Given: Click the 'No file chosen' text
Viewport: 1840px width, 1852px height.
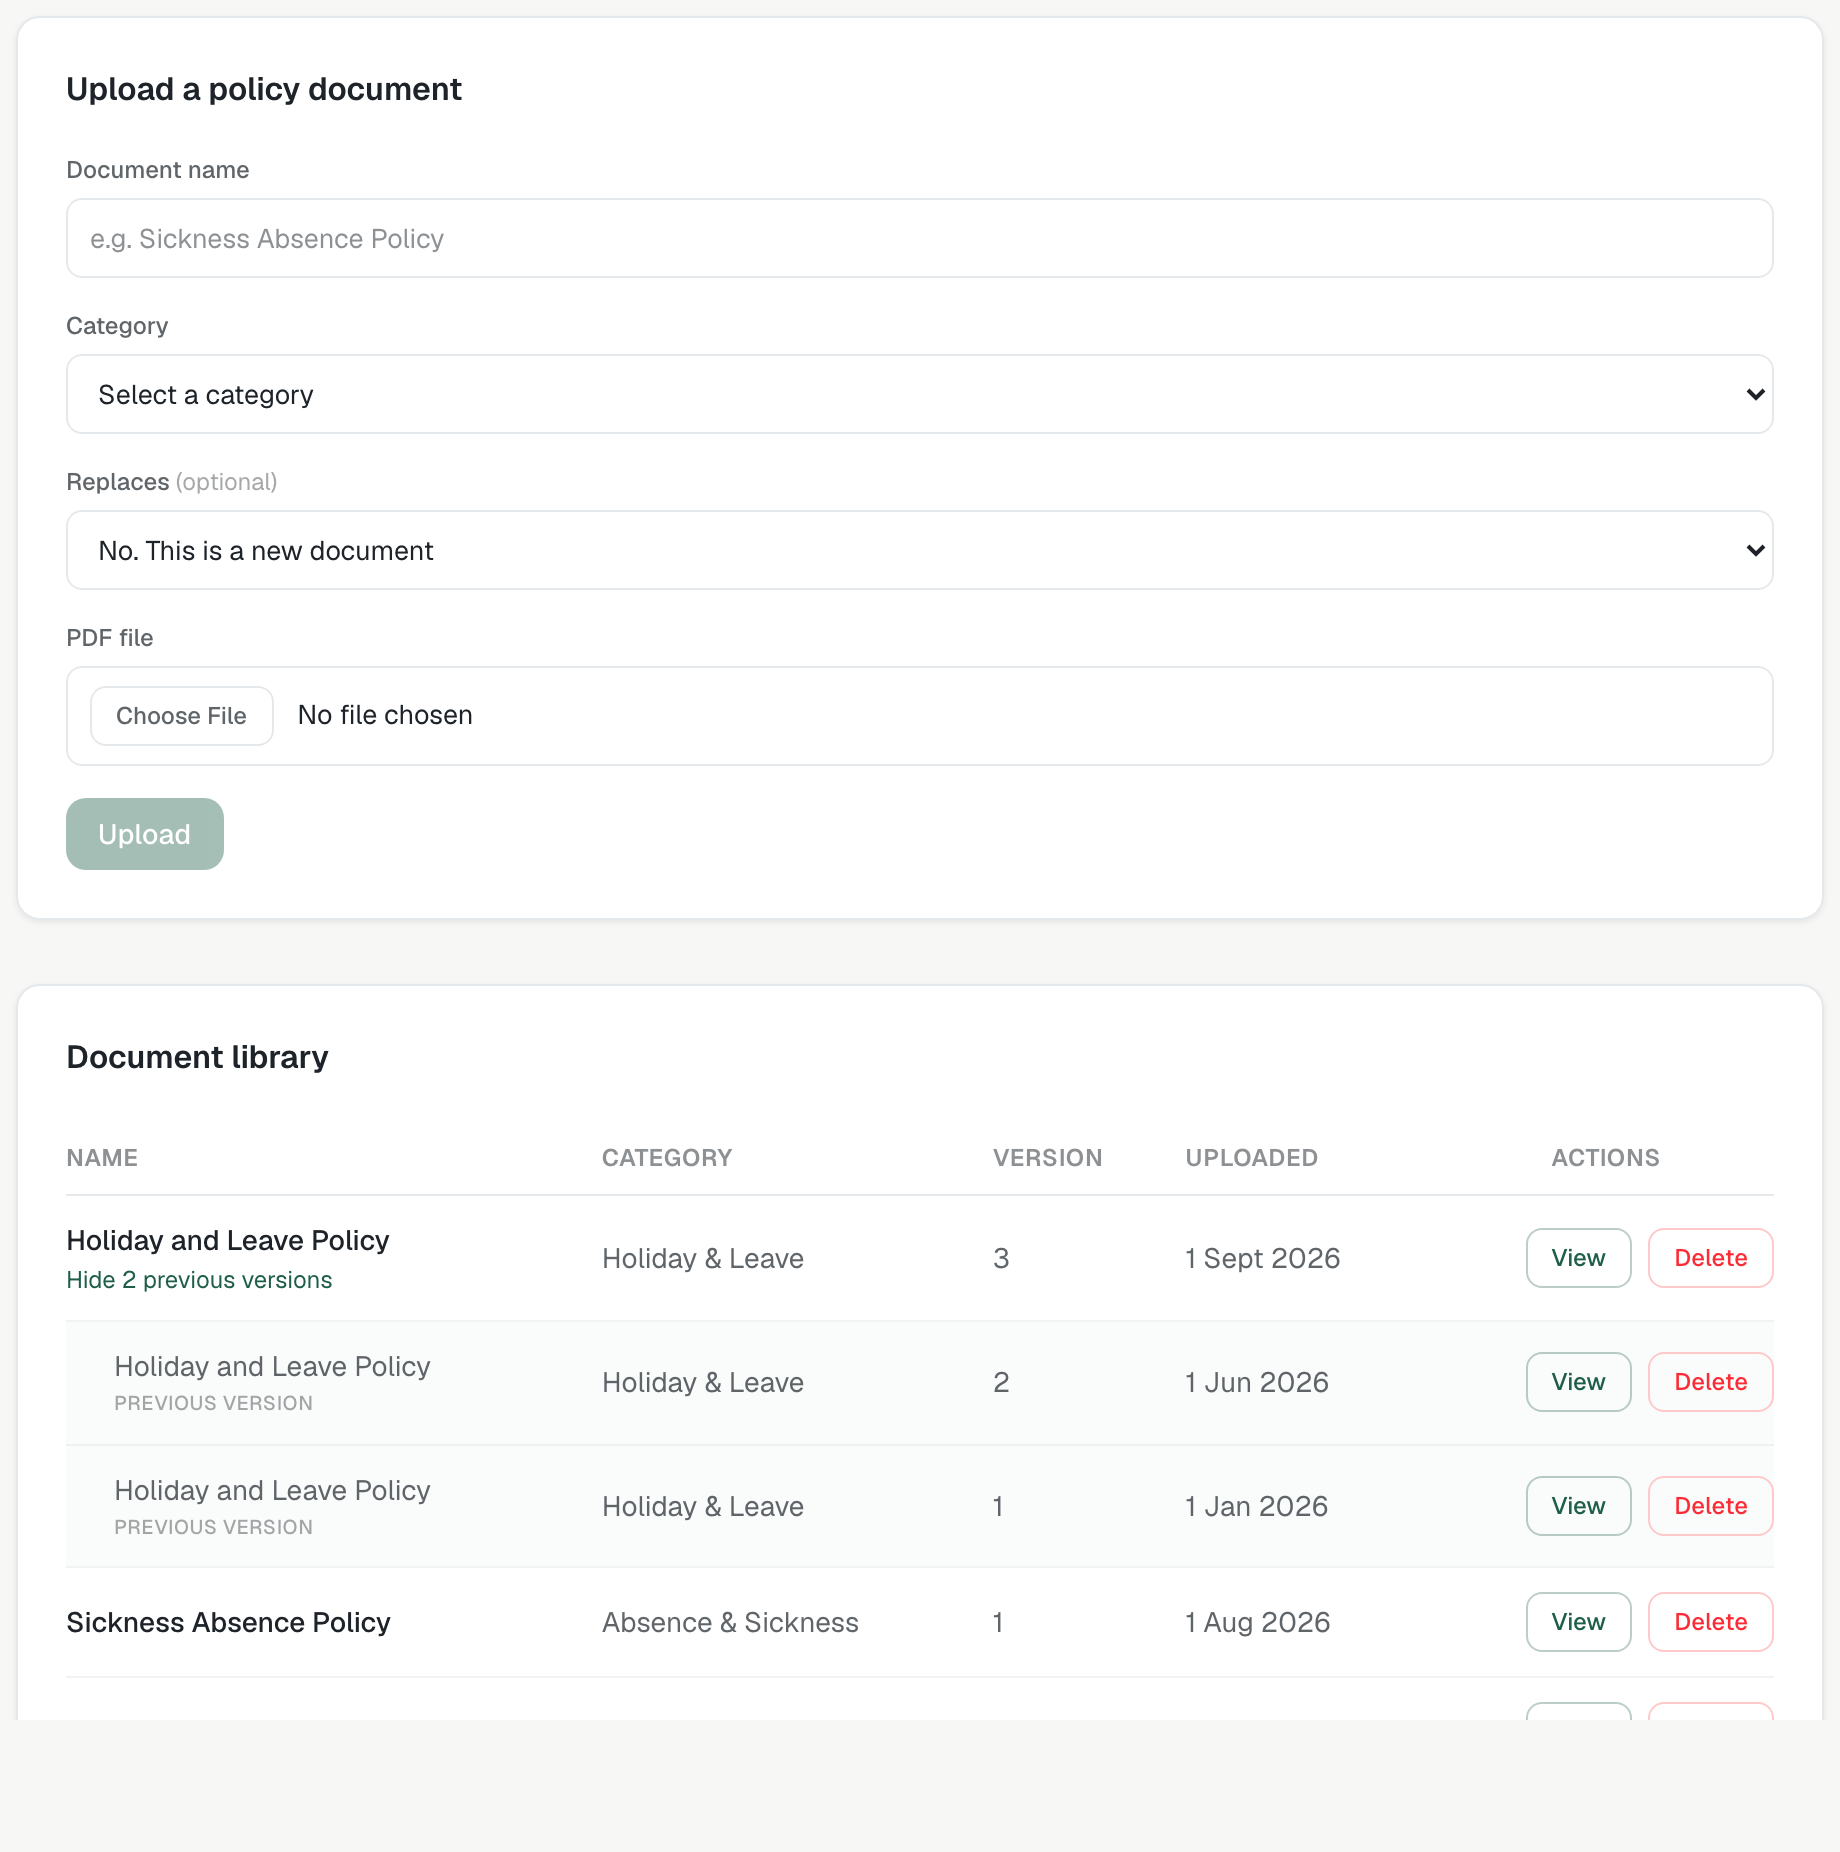Looking at the screenshot, I should (385, 715).
